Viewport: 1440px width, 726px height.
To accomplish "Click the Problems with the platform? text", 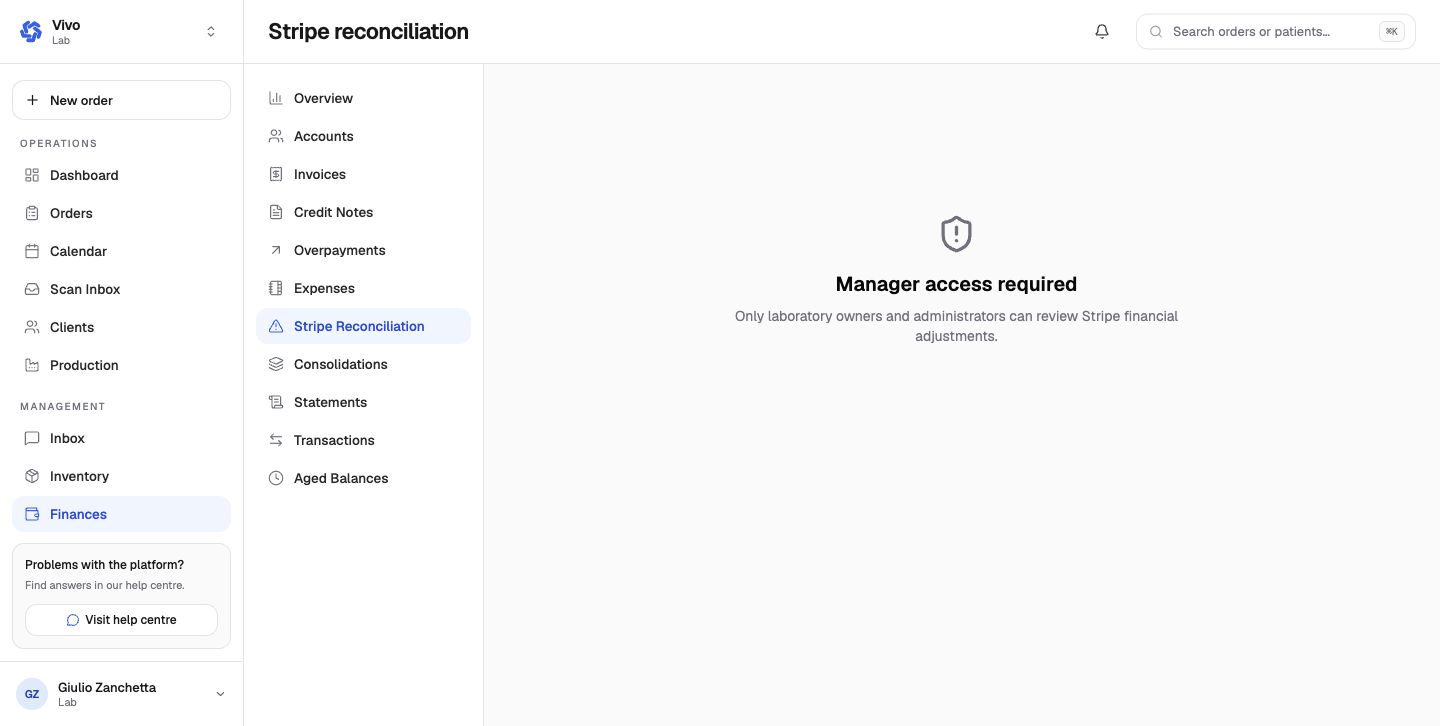I will click(104, 565).
